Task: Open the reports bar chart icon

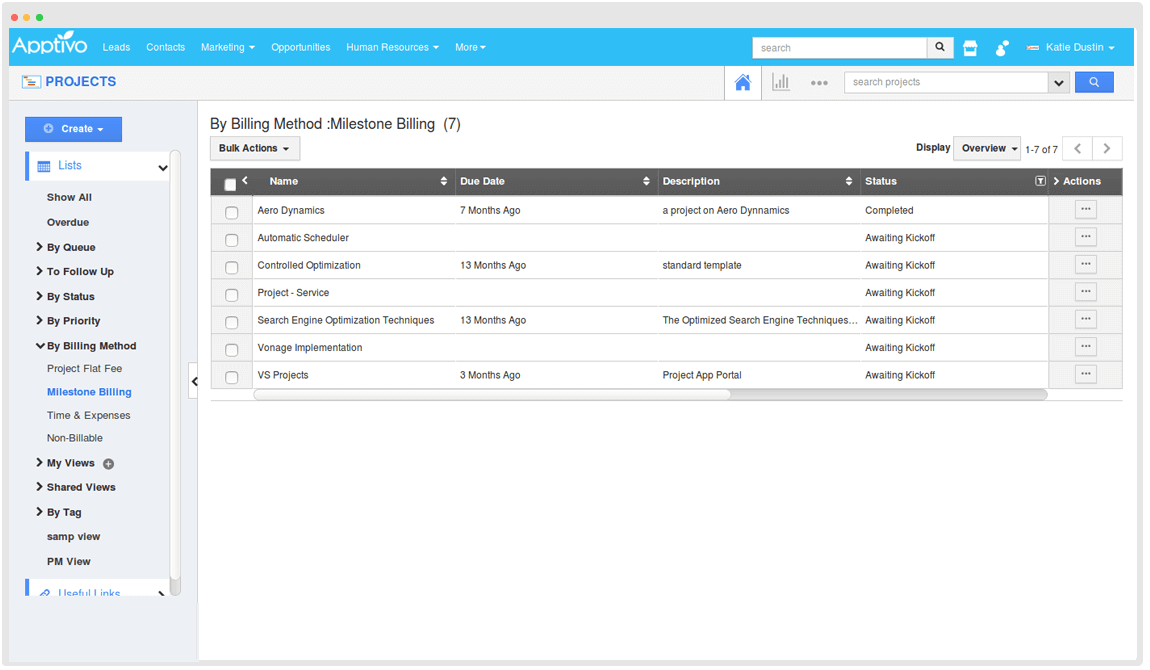Action: [x=781, y=83]
